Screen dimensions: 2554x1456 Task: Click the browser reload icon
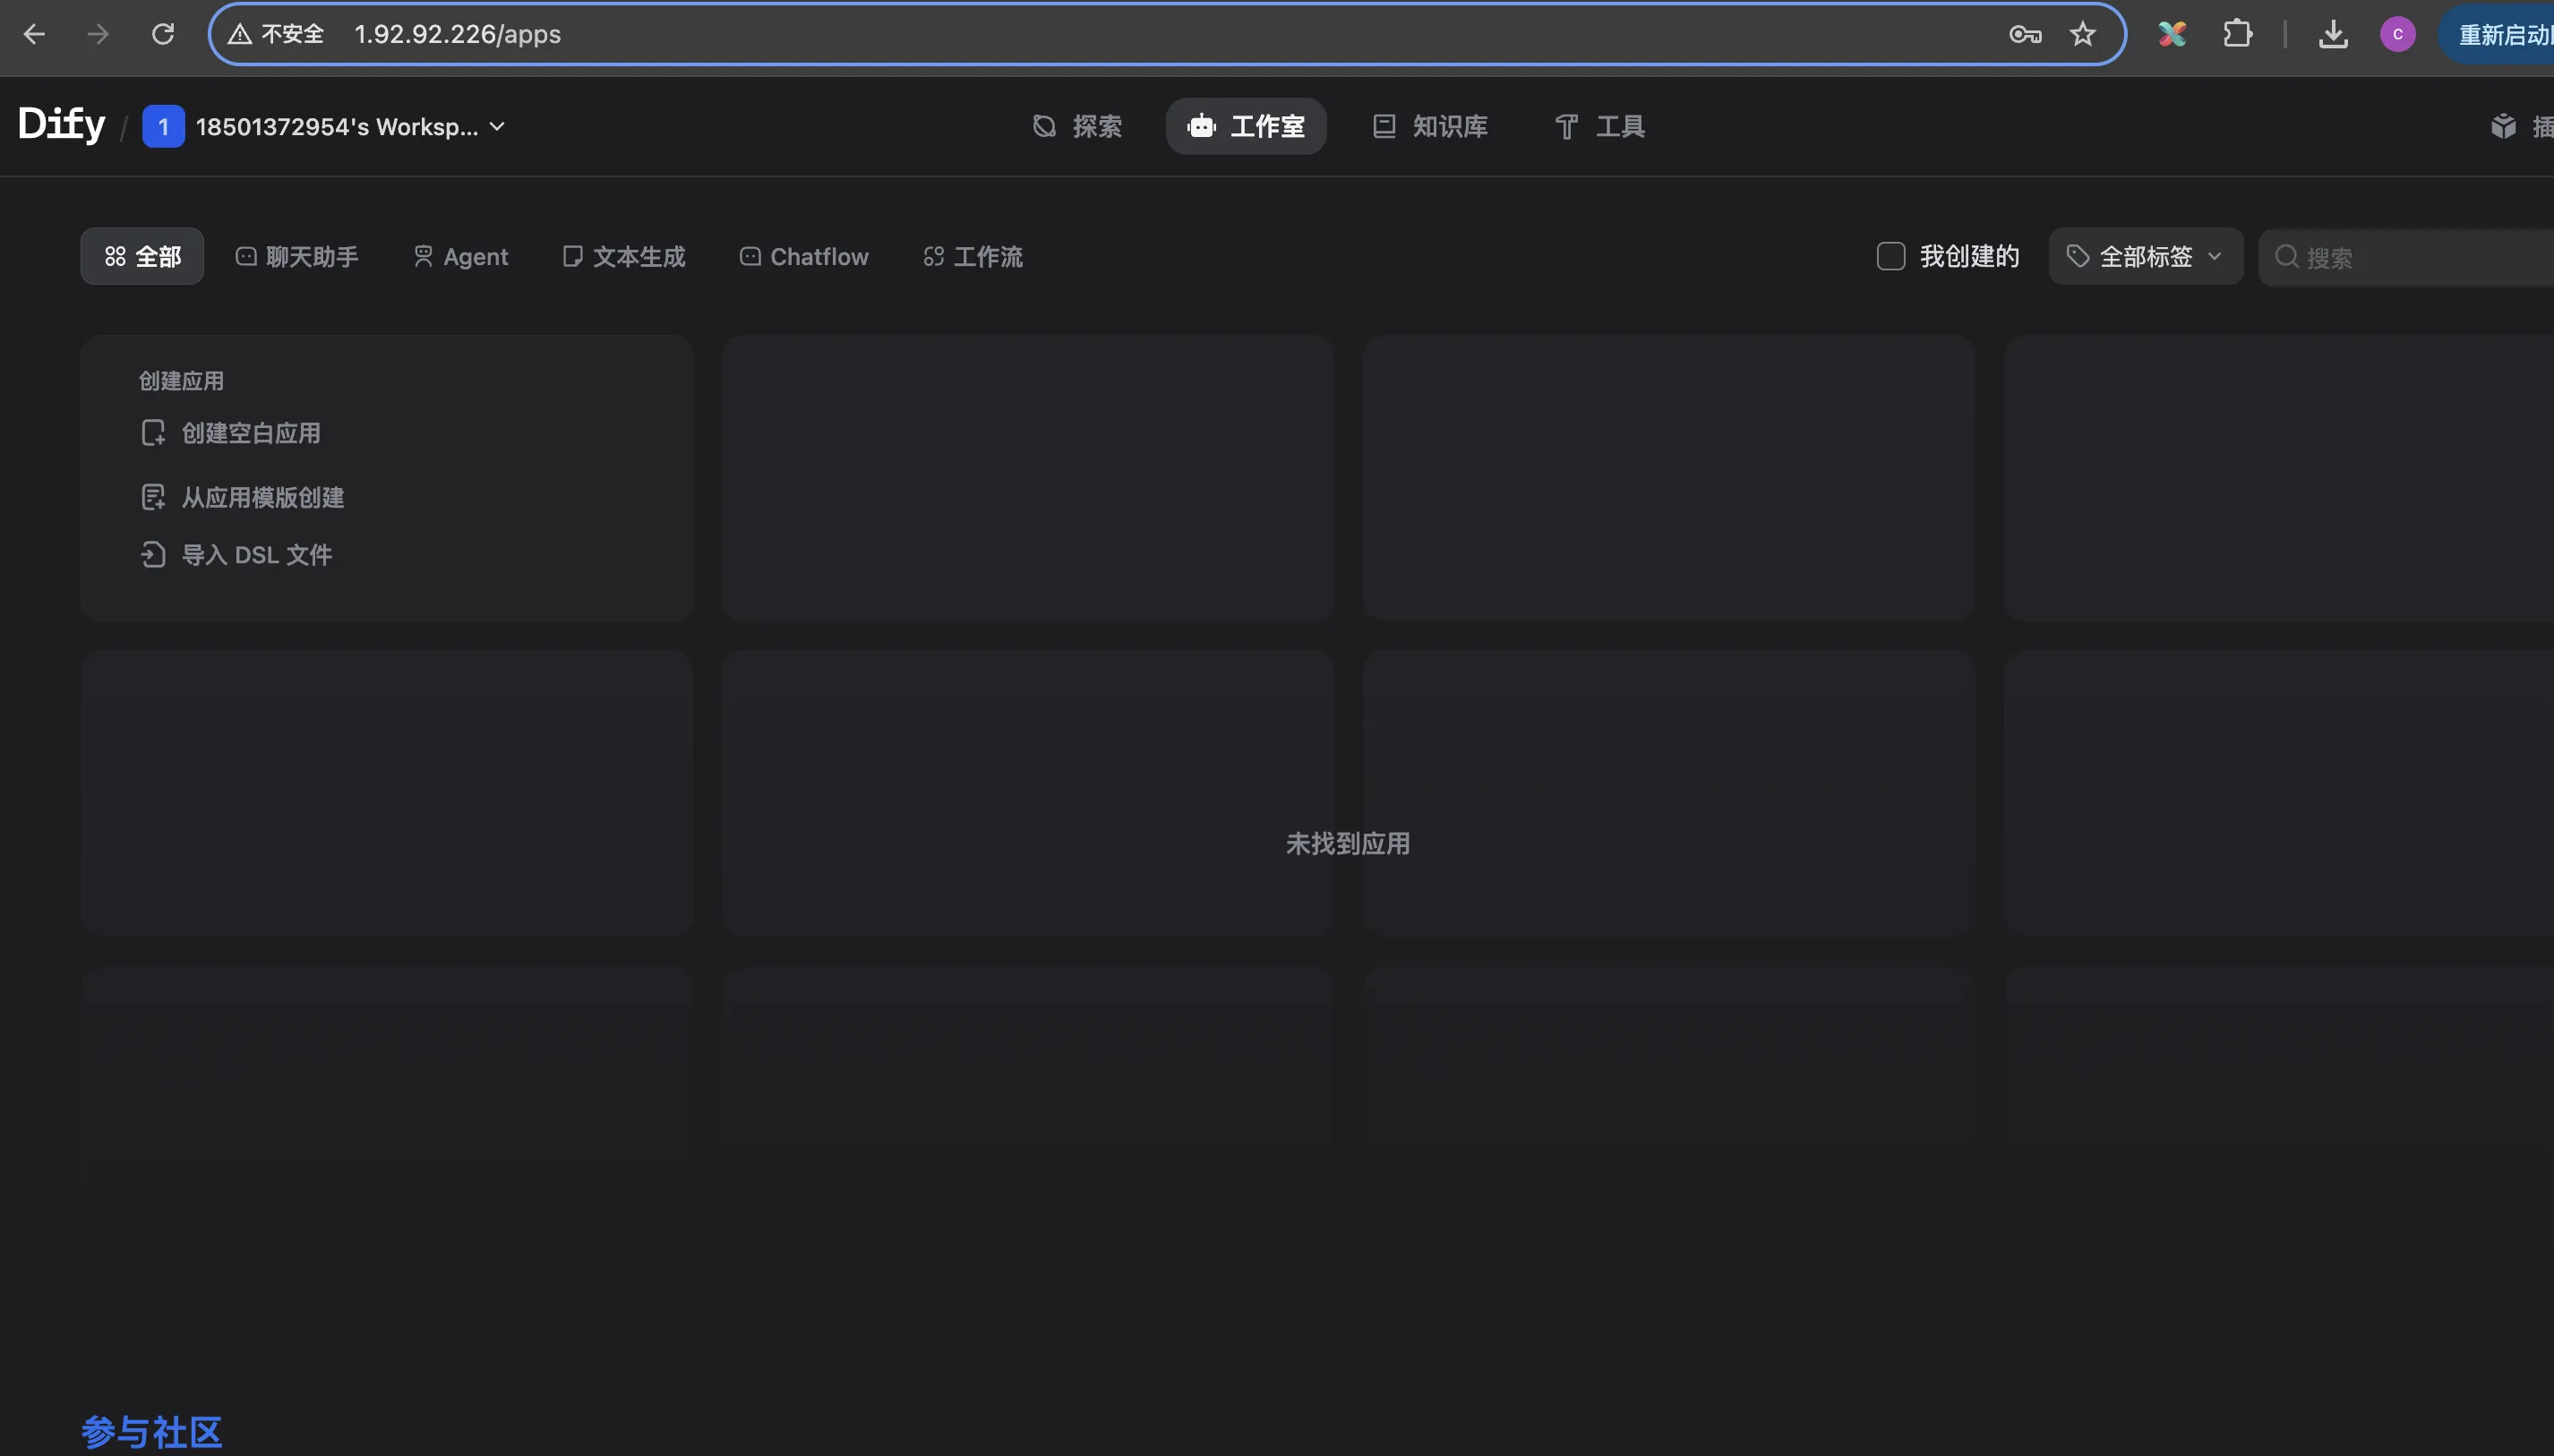[163, 34]
